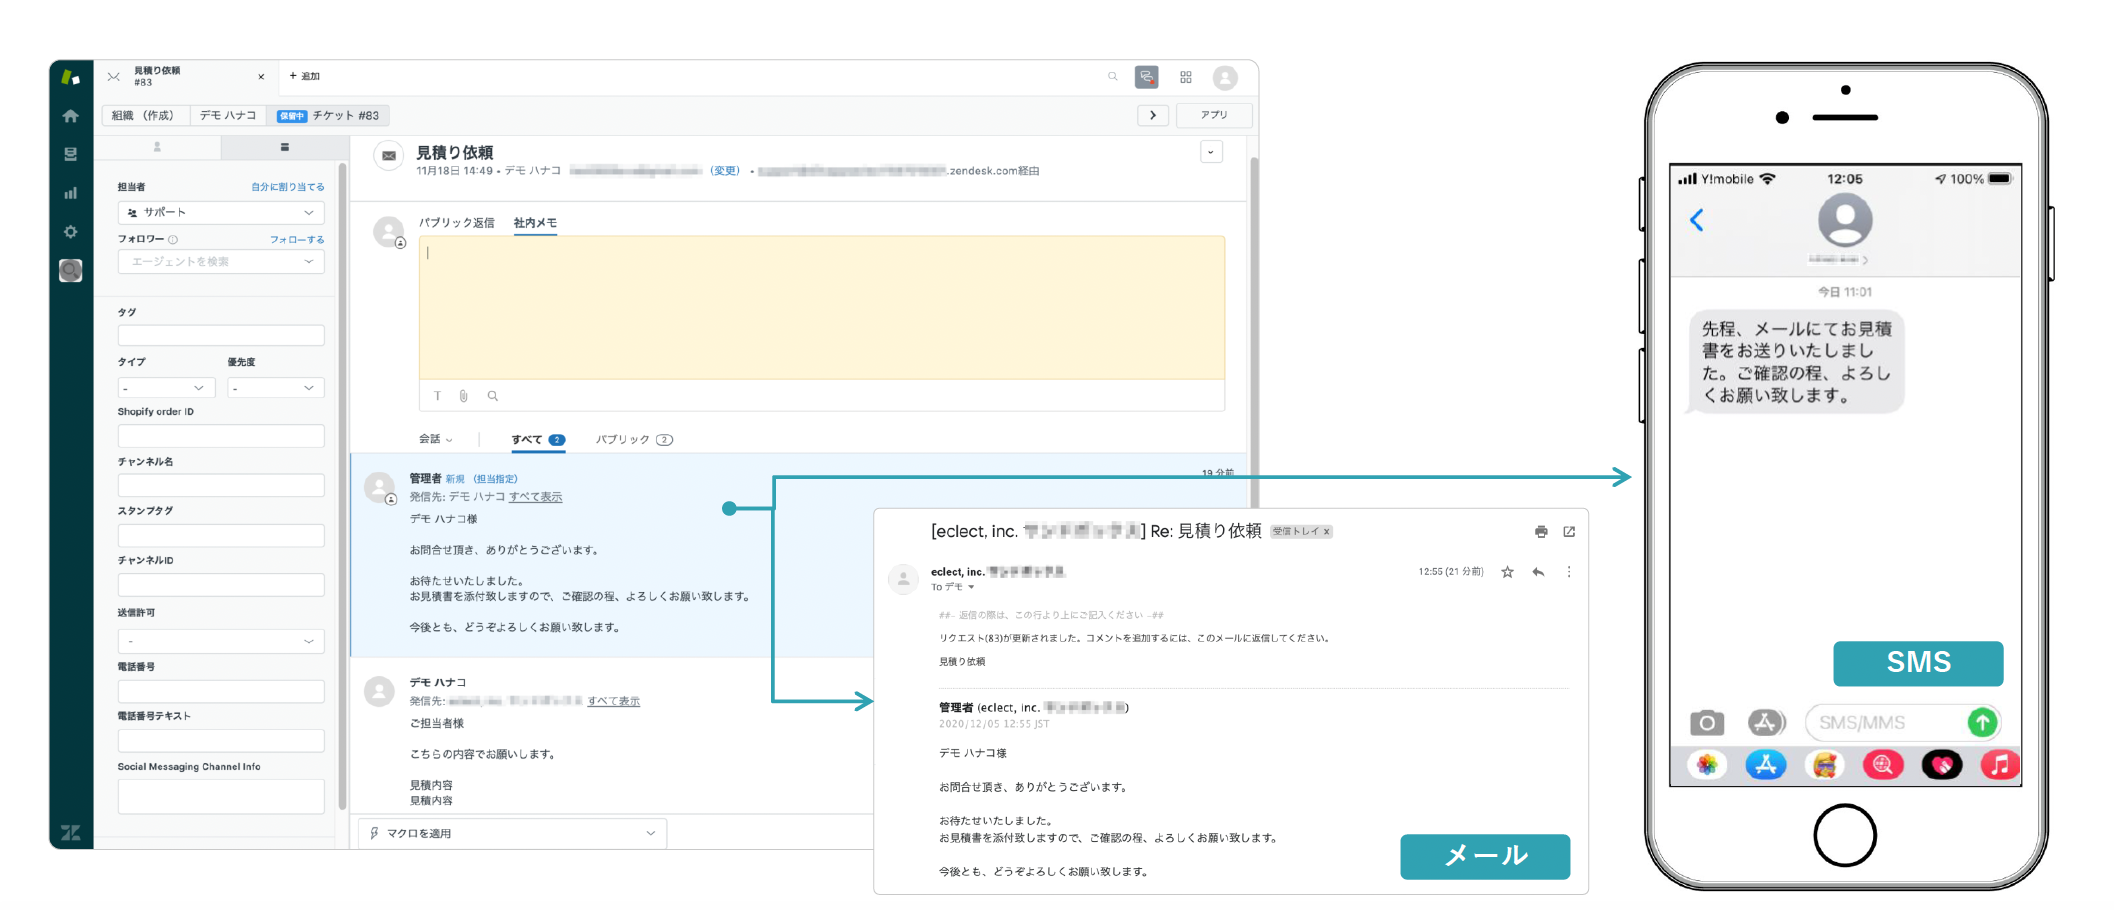
Task: Click the + 追加 tab button
Action: pyautogui.click(x=304, y=76)
